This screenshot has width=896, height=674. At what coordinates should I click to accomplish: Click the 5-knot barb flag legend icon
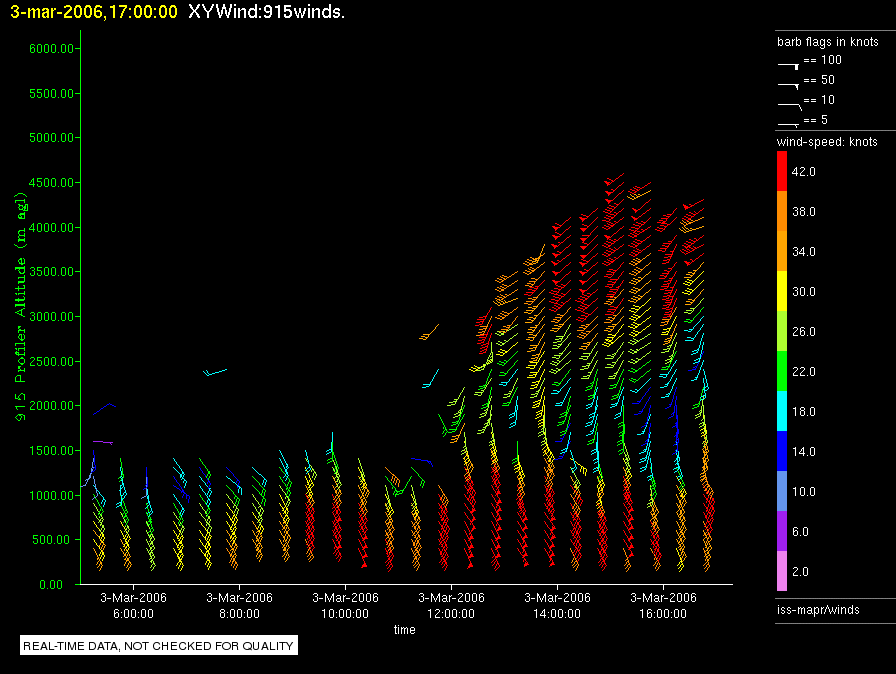click(x=789, y=122)
